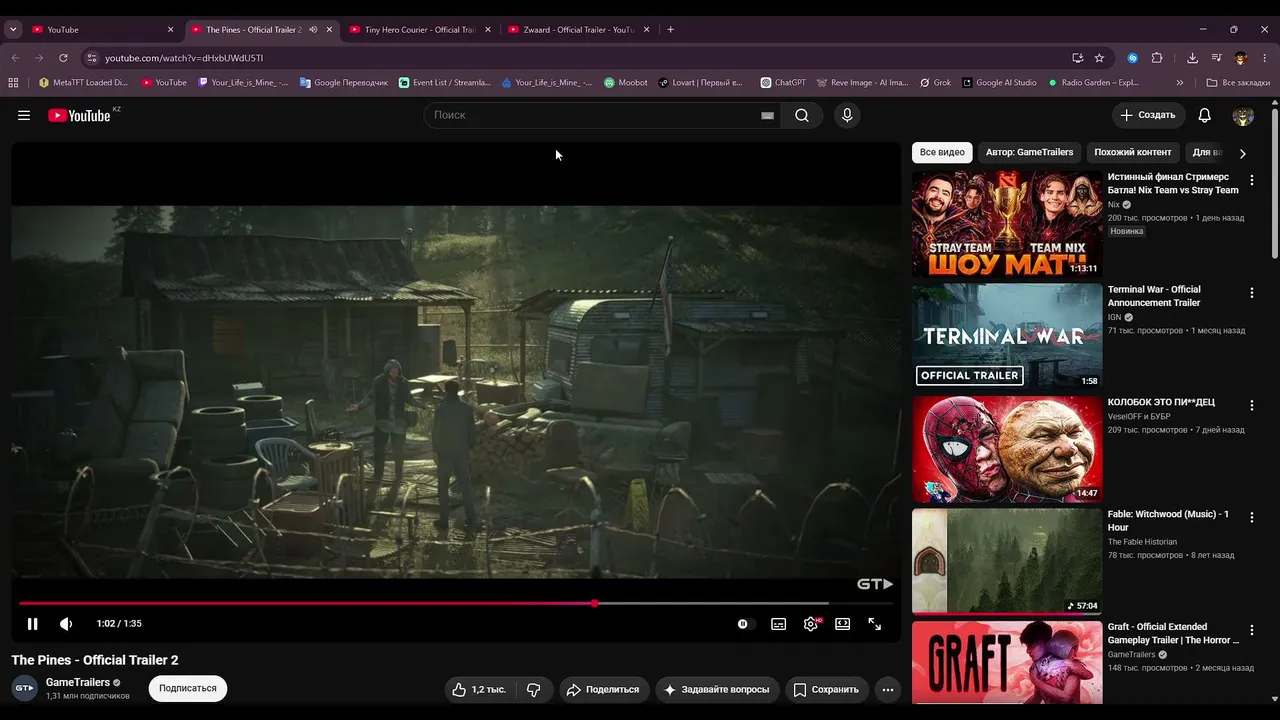
Task: Mute The Pines tab audio icon
Action: tap(313, 30)
